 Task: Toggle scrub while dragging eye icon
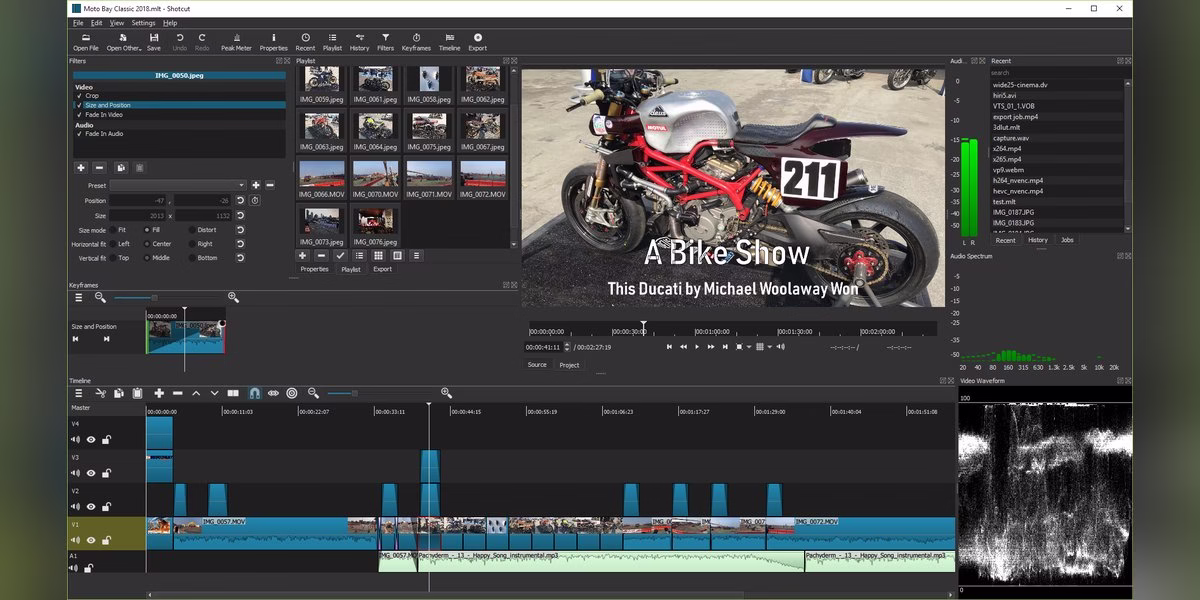273,393
